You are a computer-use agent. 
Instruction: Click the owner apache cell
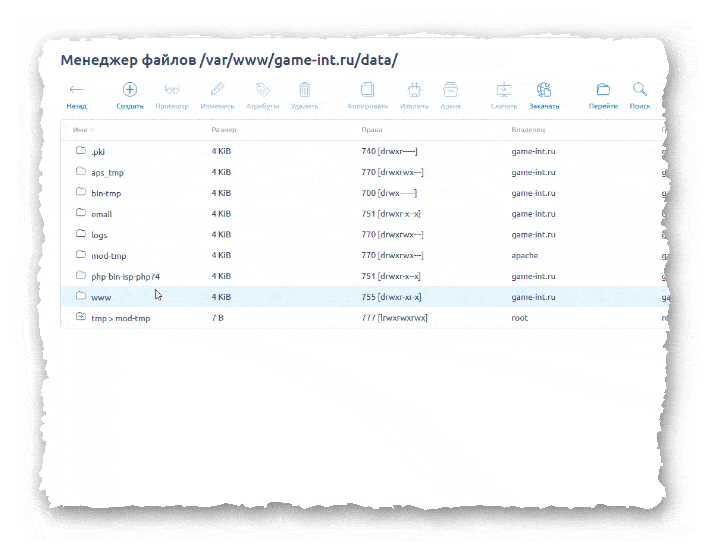click(x=524, y=255)
